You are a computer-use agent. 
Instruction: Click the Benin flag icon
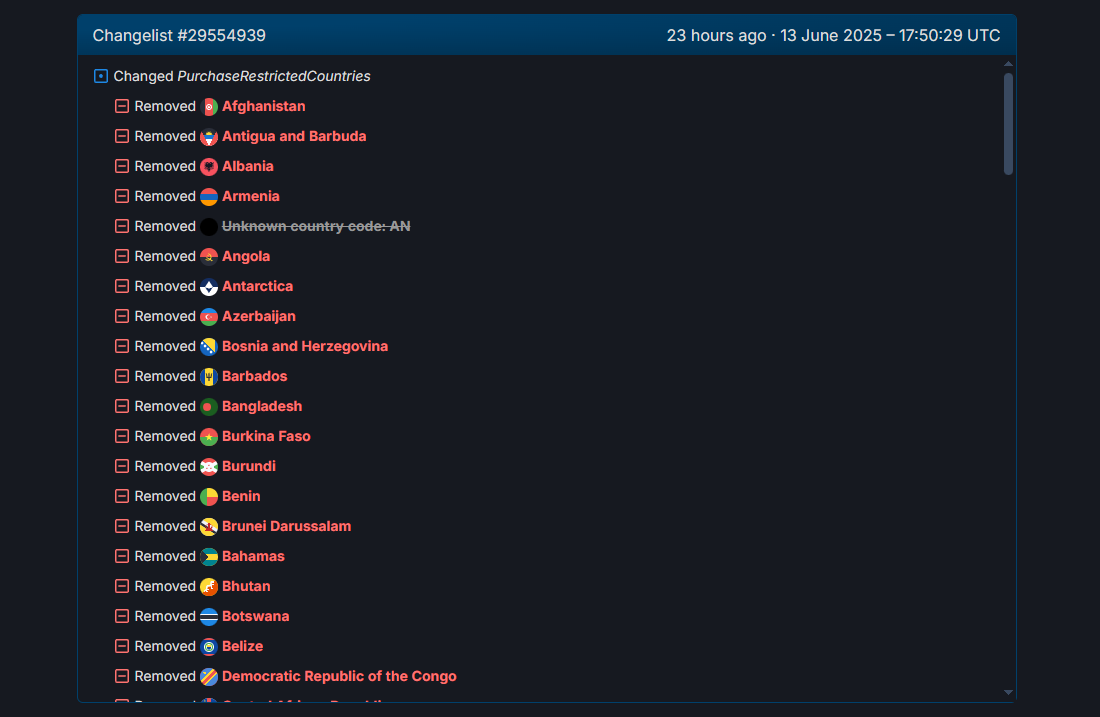(209, 497)
